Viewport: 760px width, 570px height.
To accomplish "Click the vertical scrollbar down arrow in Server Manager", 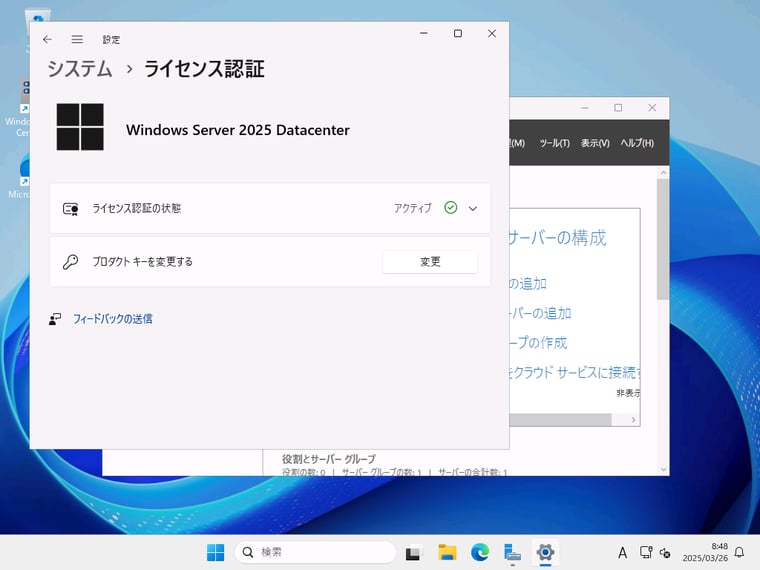I will click(664, 469).
